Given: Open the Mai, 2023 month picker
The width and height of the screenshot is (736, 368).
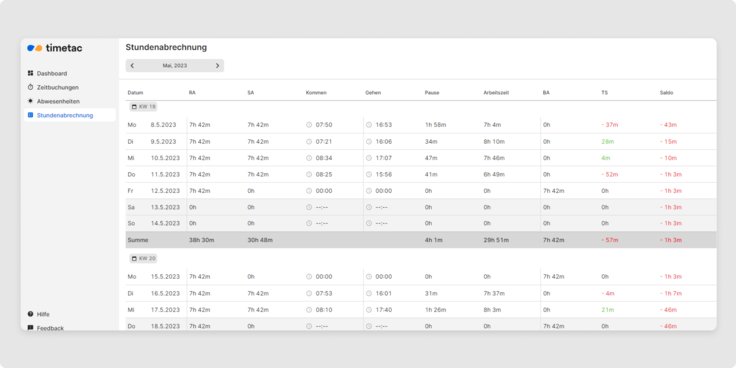Looking at the screenshot, I should point(175,66).
